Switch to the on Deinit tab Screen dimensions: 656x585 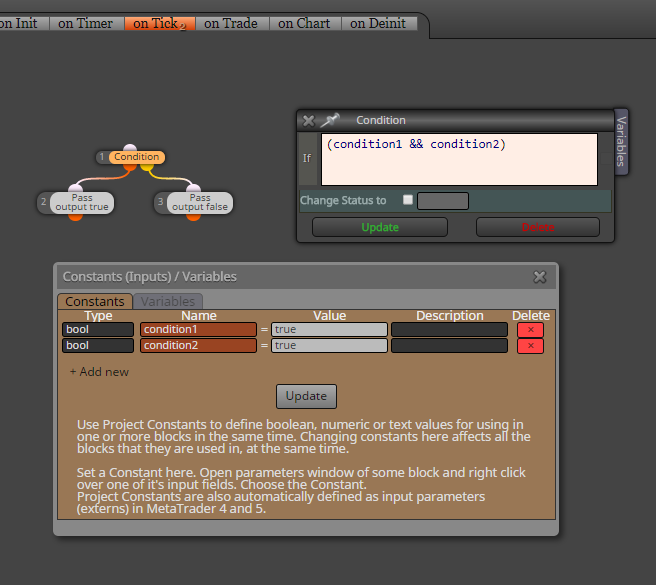click(378, 23)
